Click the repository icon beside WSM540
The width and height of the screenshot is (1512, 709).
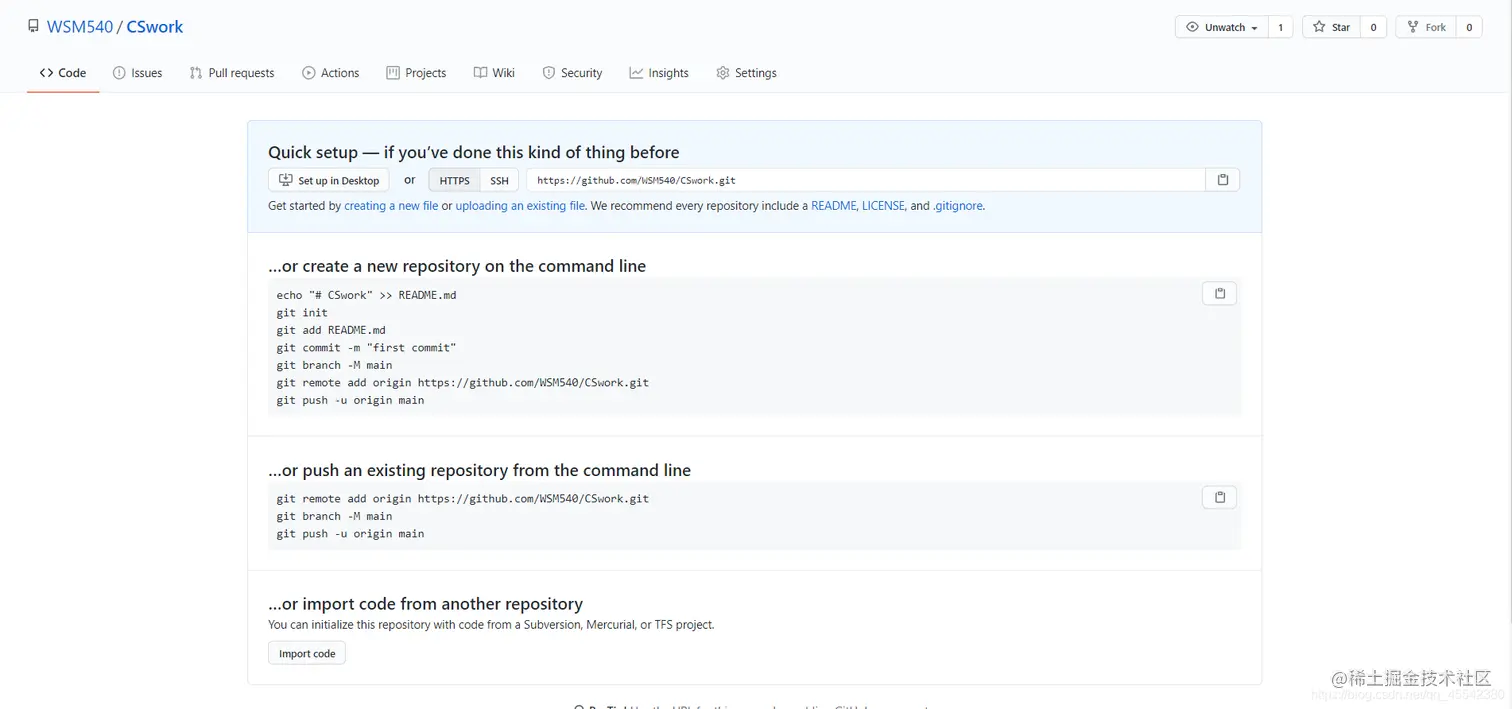[x=34, y=27]
